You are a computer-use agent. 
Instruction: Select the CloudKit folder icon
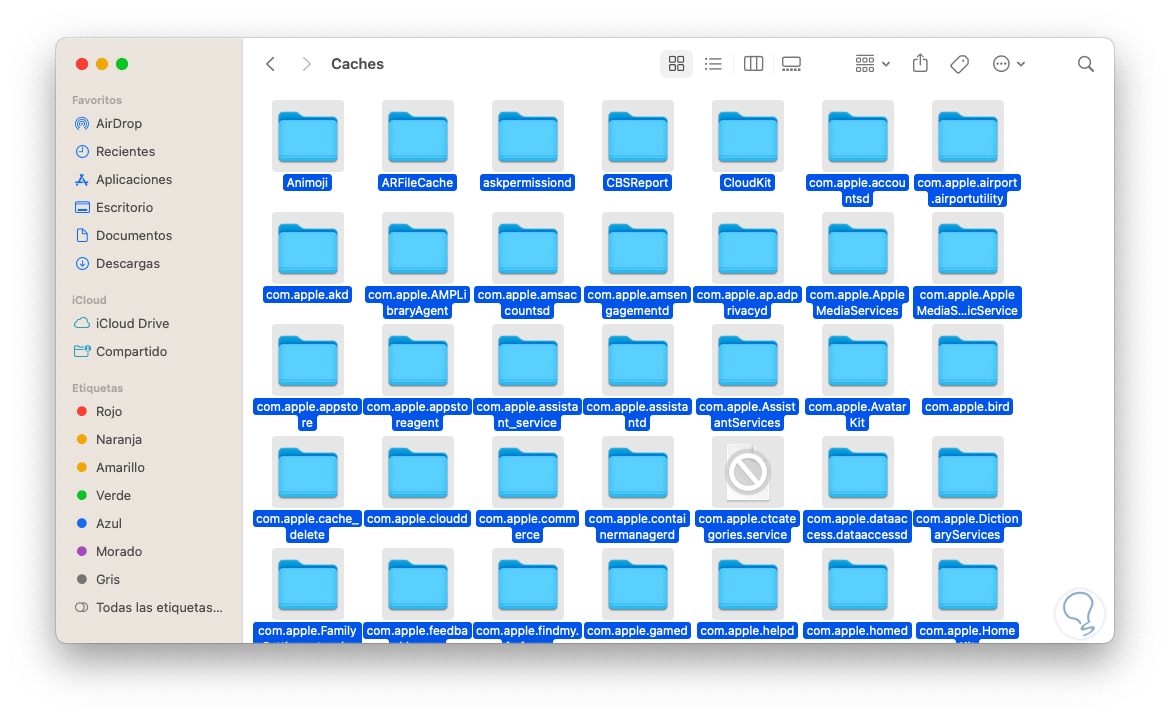[x=748, y=137]
